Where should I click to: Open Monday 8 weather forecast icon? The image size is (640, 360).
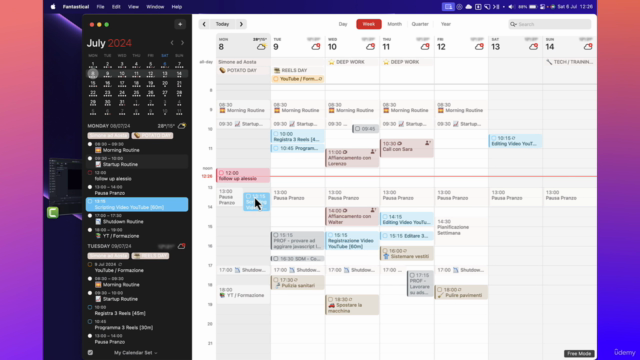point(261,47)
